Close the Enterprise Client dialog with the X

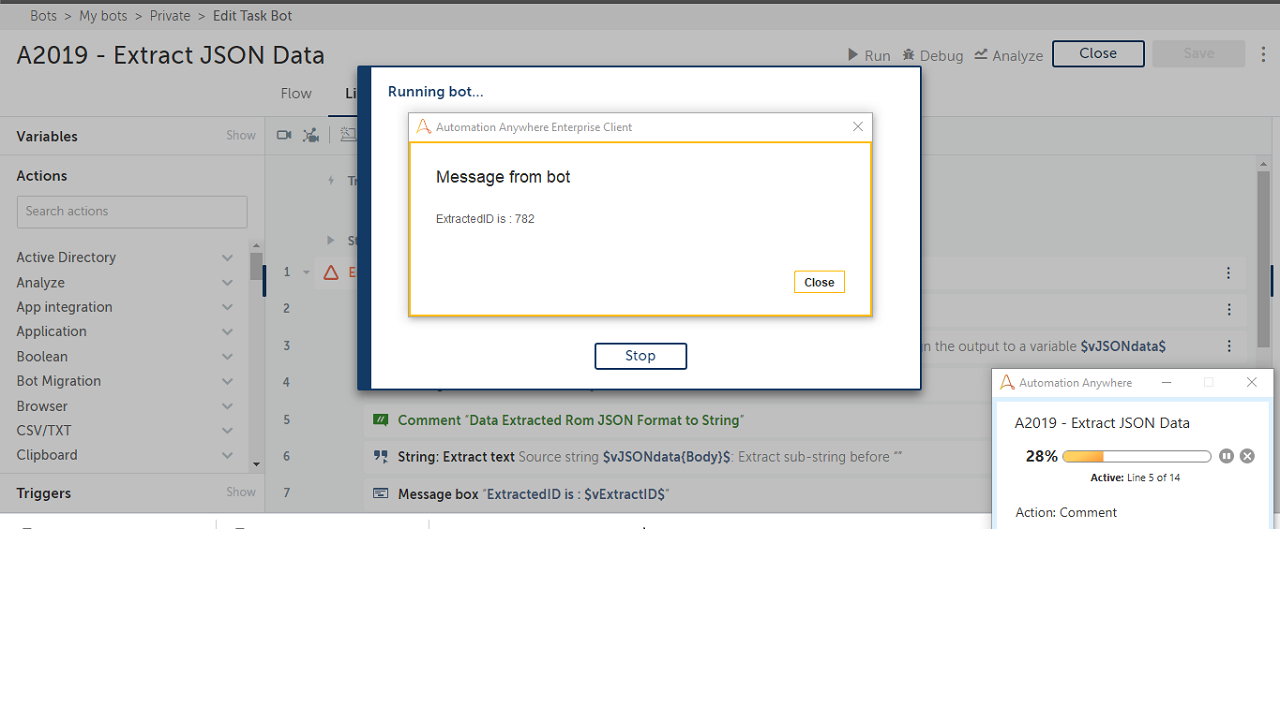(x=857, y=127)
